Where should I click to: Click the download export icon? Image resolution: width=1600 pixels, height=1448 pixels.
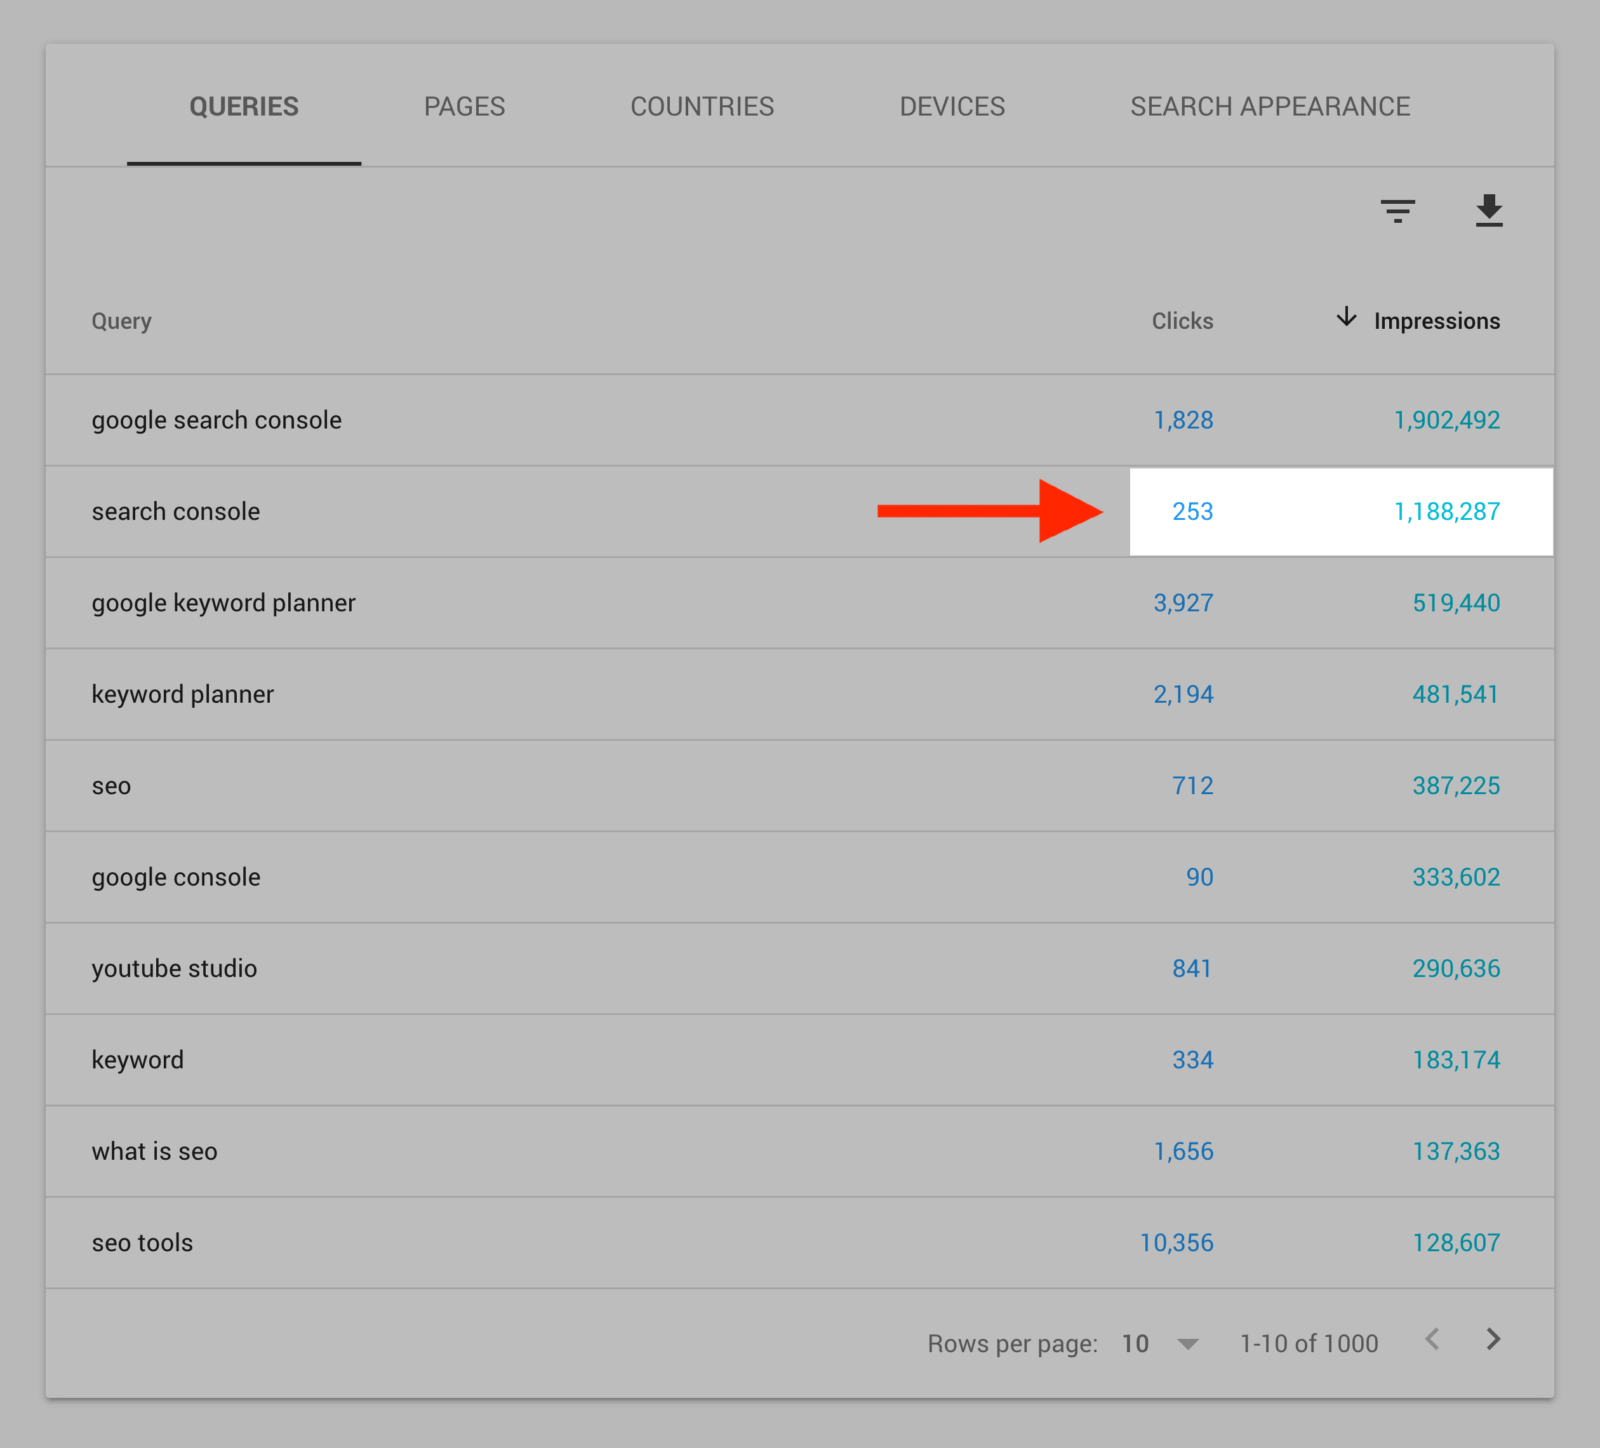click(x=1489, y=211)
